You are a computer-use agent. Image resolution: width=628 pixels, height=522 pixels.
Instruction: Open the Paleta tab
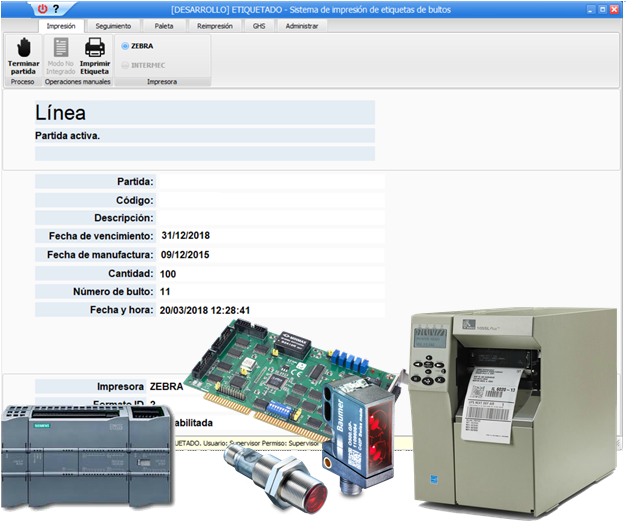click(164, 26)
